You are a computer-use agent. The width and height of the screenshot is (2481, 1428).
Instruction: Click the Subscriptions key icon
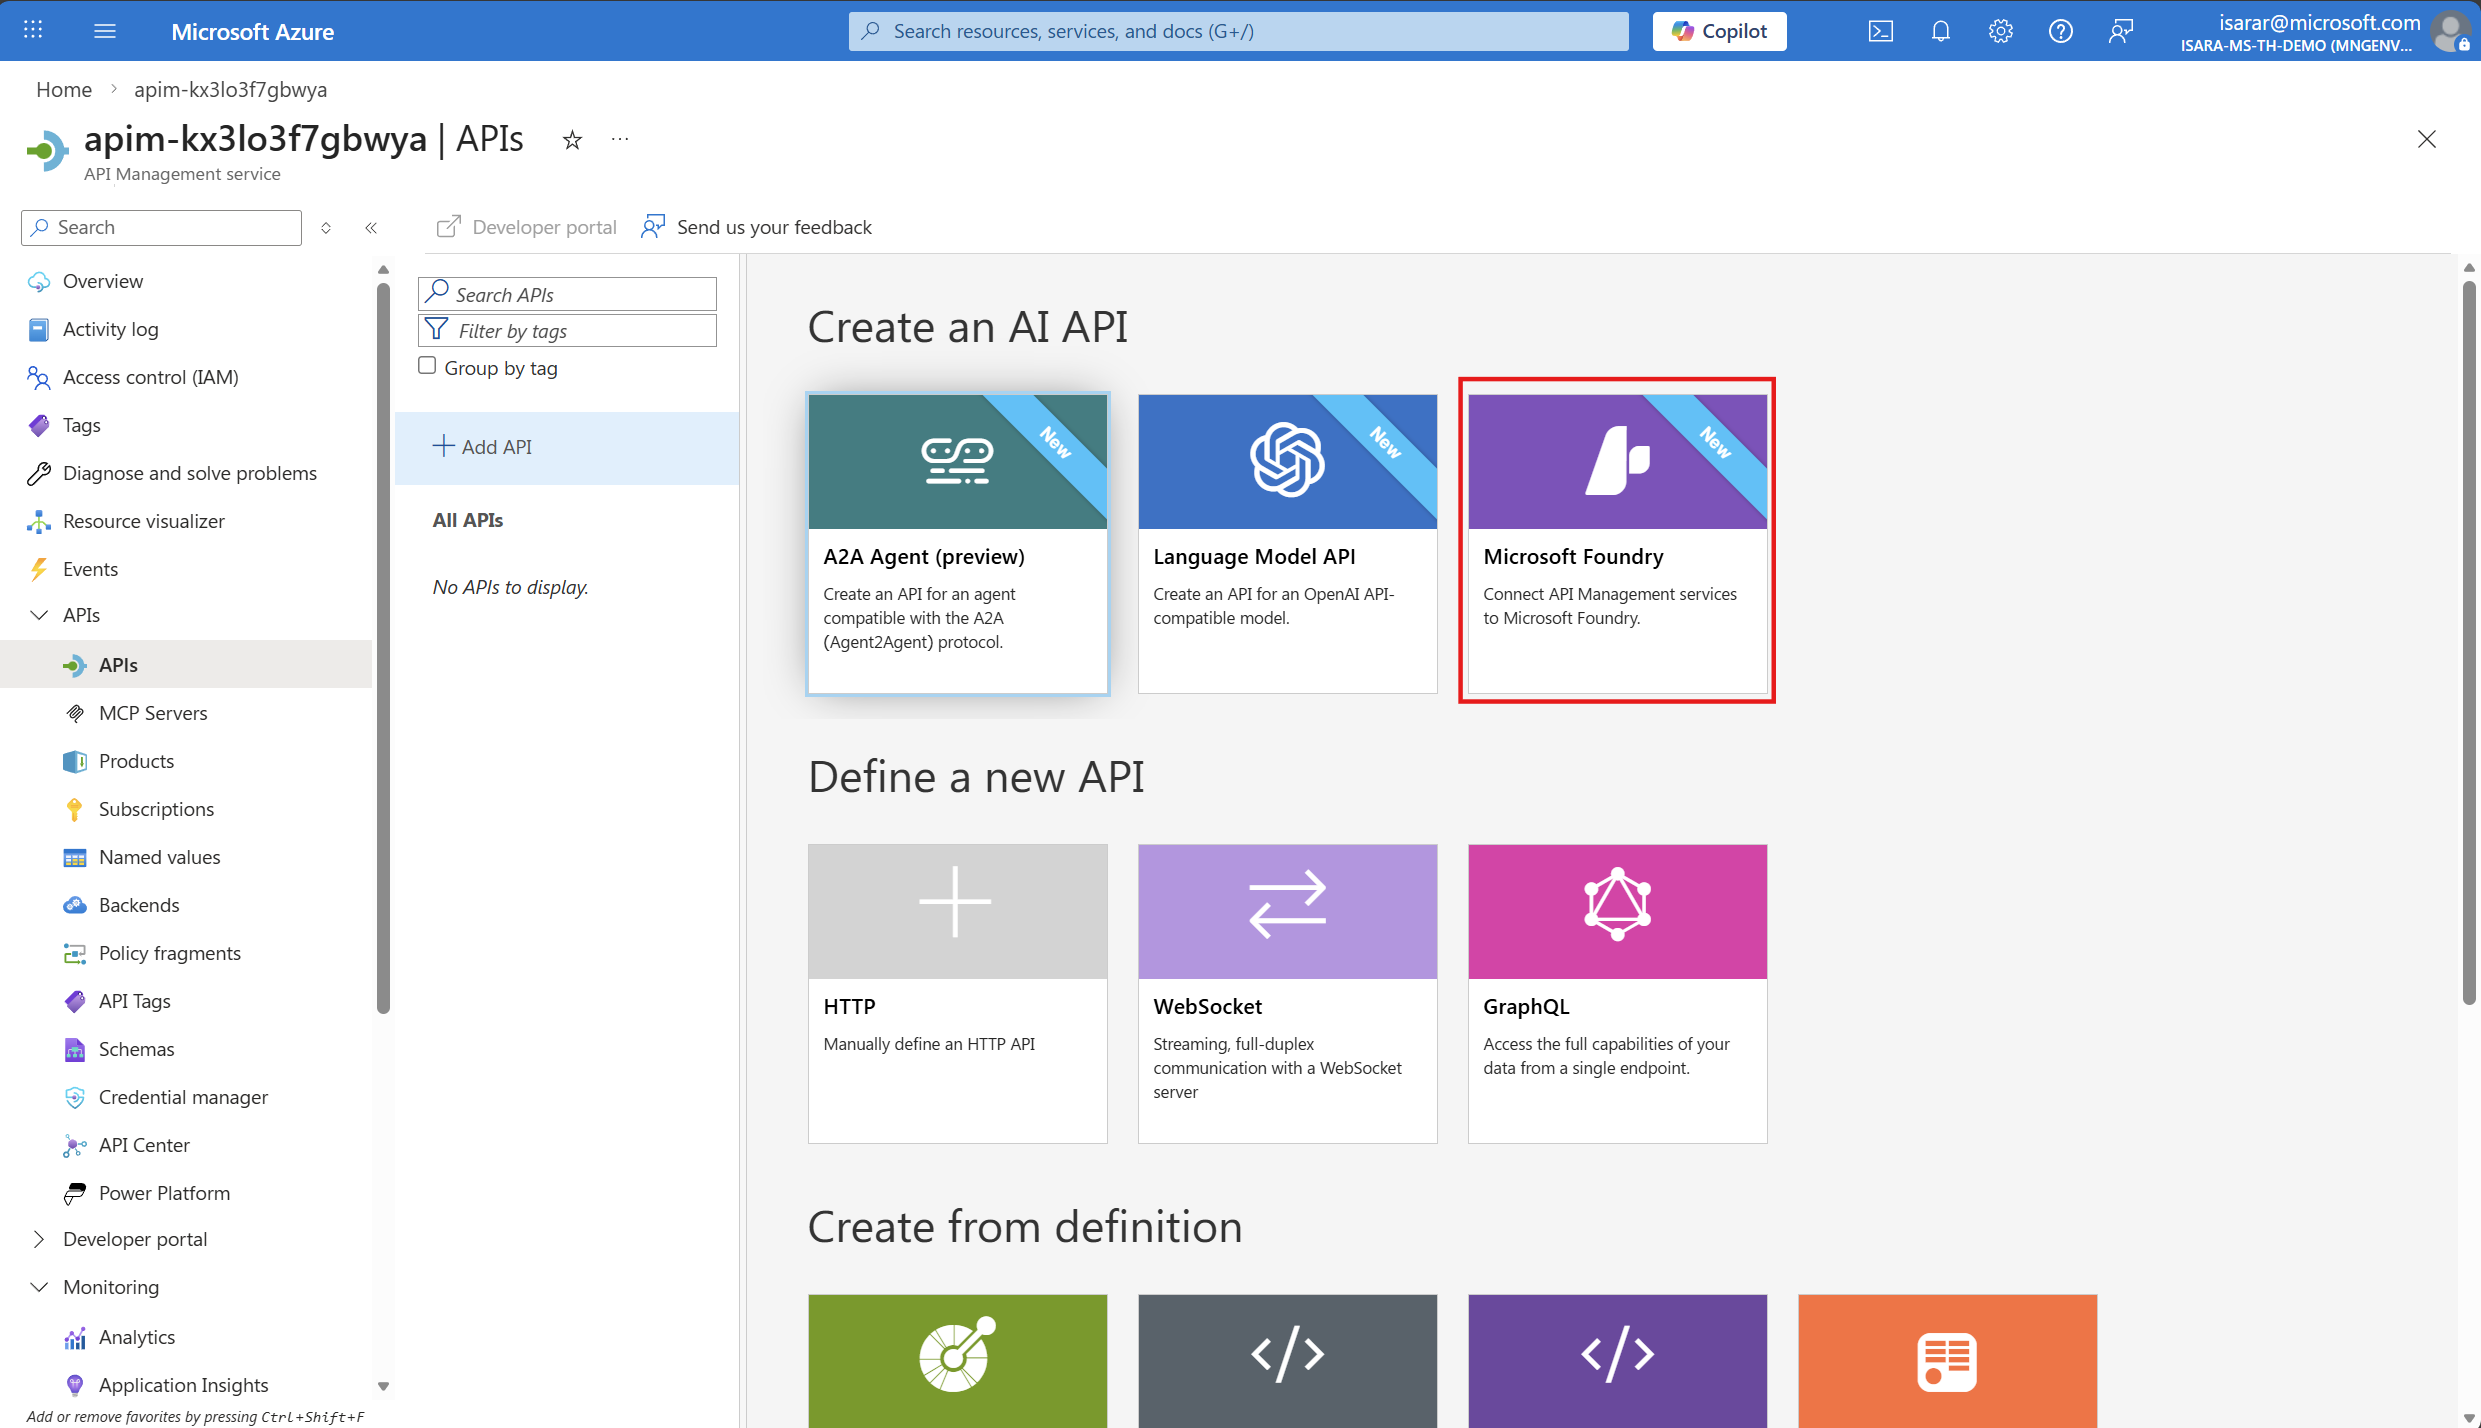75,809
